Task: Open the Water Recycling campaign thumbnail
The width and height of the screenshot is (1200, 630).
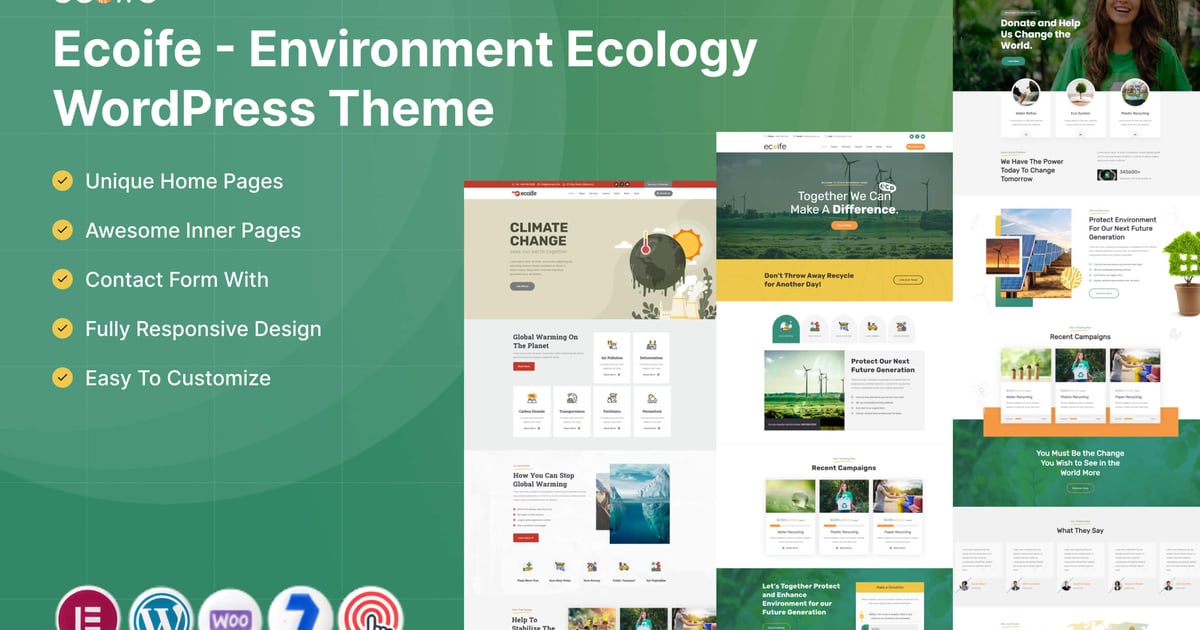Action: [x=790, y=497]
